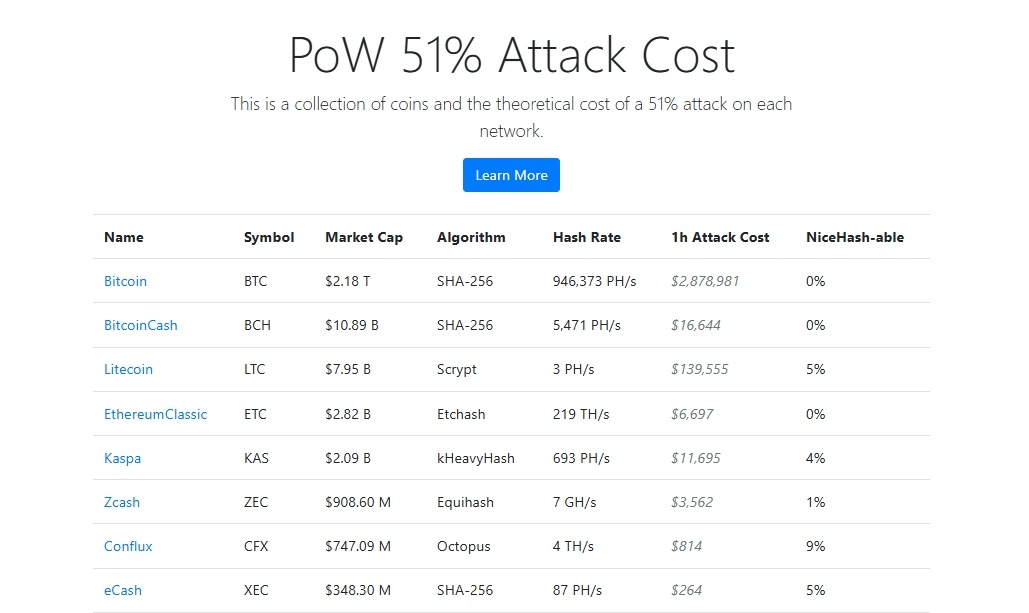Open the BitcoinCash coin link

tap(140, 325)
